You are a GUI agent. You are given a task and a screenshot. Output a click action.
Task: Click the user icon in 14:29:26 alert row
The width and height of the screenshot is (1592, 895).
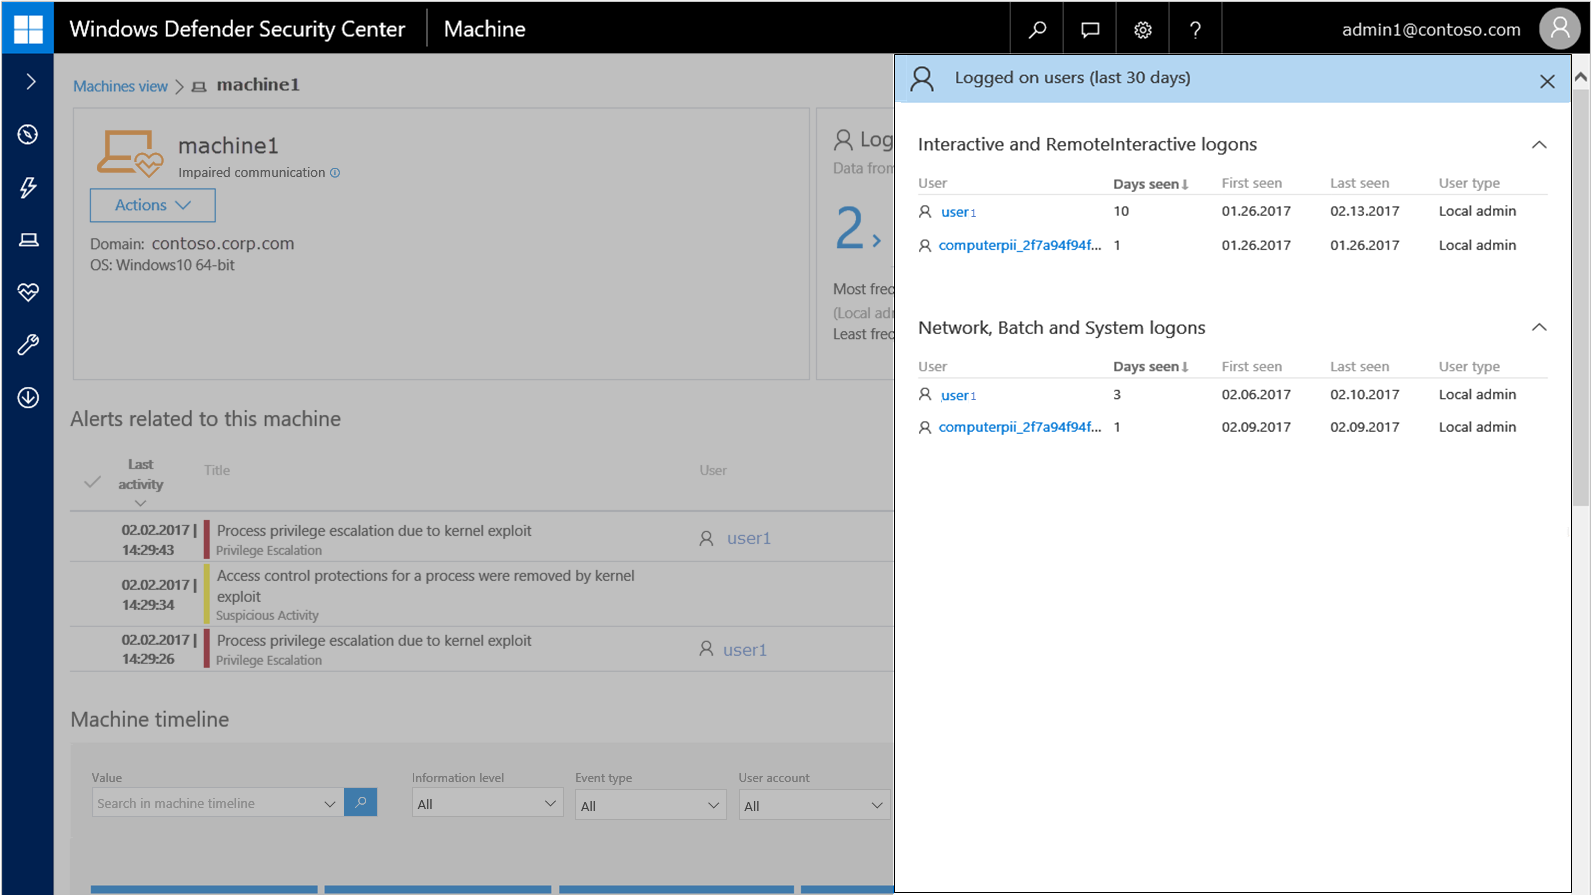[706, 649]
